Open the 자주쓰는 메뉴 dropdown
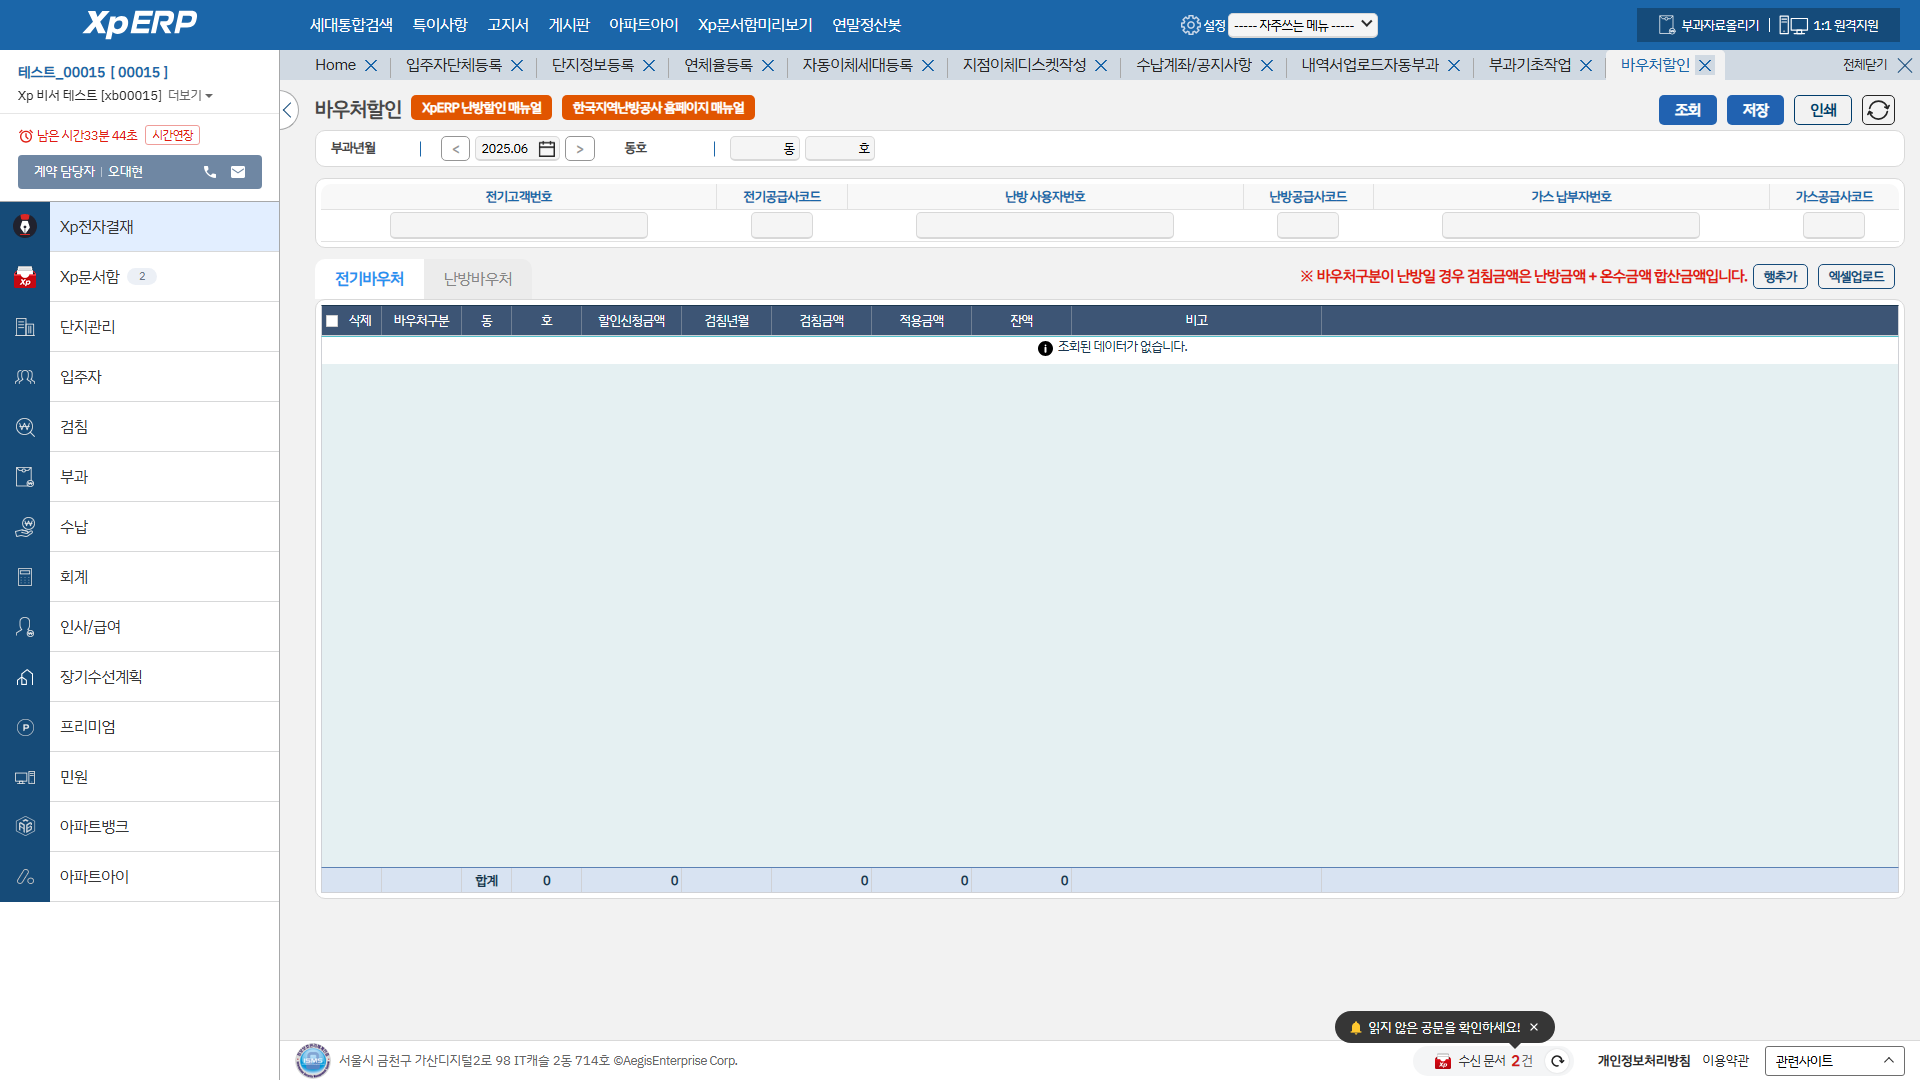Screen dimensions: 1920x1080 click(x=1302, y=25)
